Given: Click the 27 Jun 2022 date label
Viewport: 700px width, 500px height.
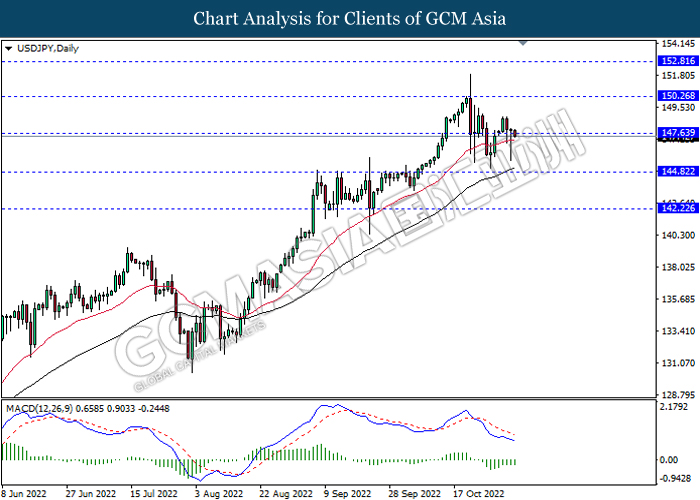Looking at the screenshot, I should pyautogui.click(x=91, y=494).
